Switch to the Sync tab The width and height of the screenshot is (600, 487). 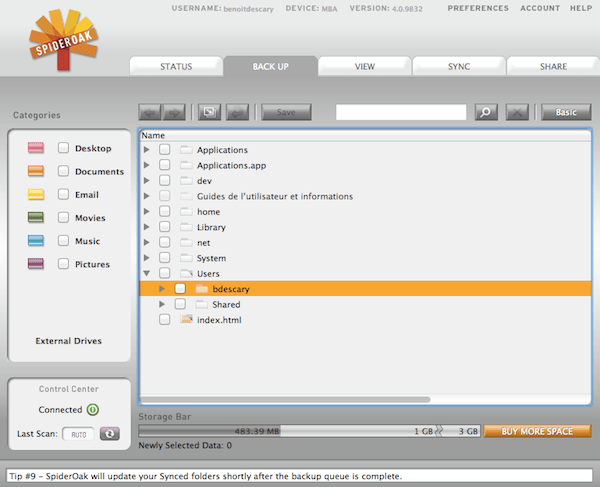(x=458, y=66)
